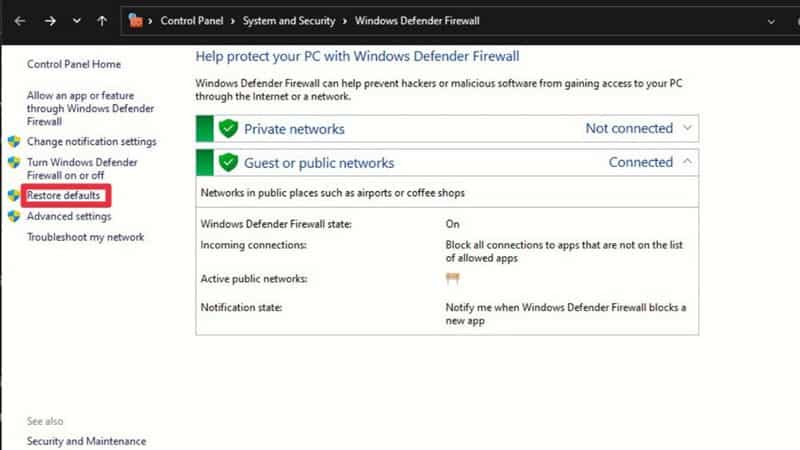The height and width of the screenshot is (450, 800).
Task: Go up one level with Up arrow
Action: [x=102, y=20]
